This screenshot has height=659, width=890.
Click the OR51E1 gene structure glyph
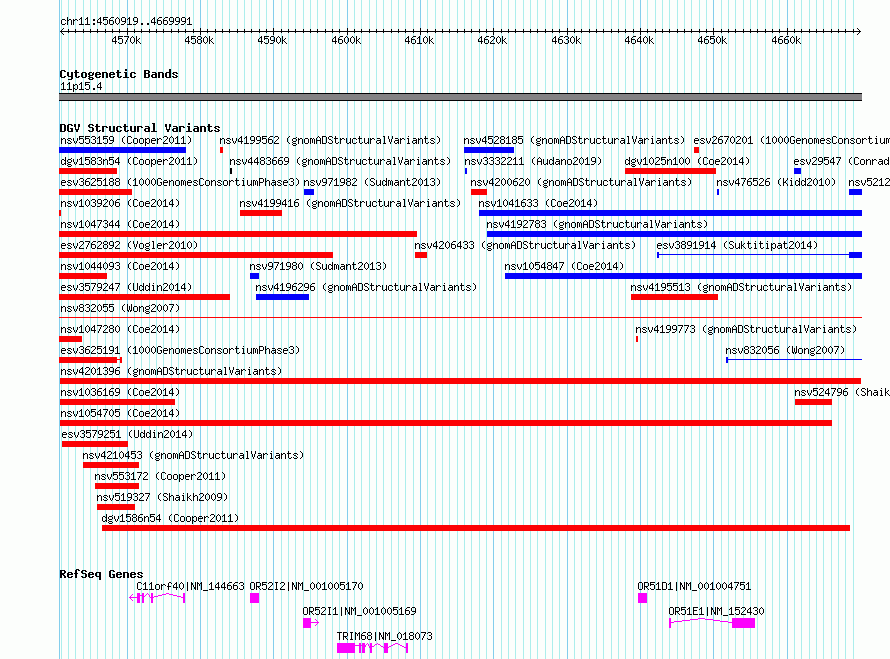click(x=712, y=623)
